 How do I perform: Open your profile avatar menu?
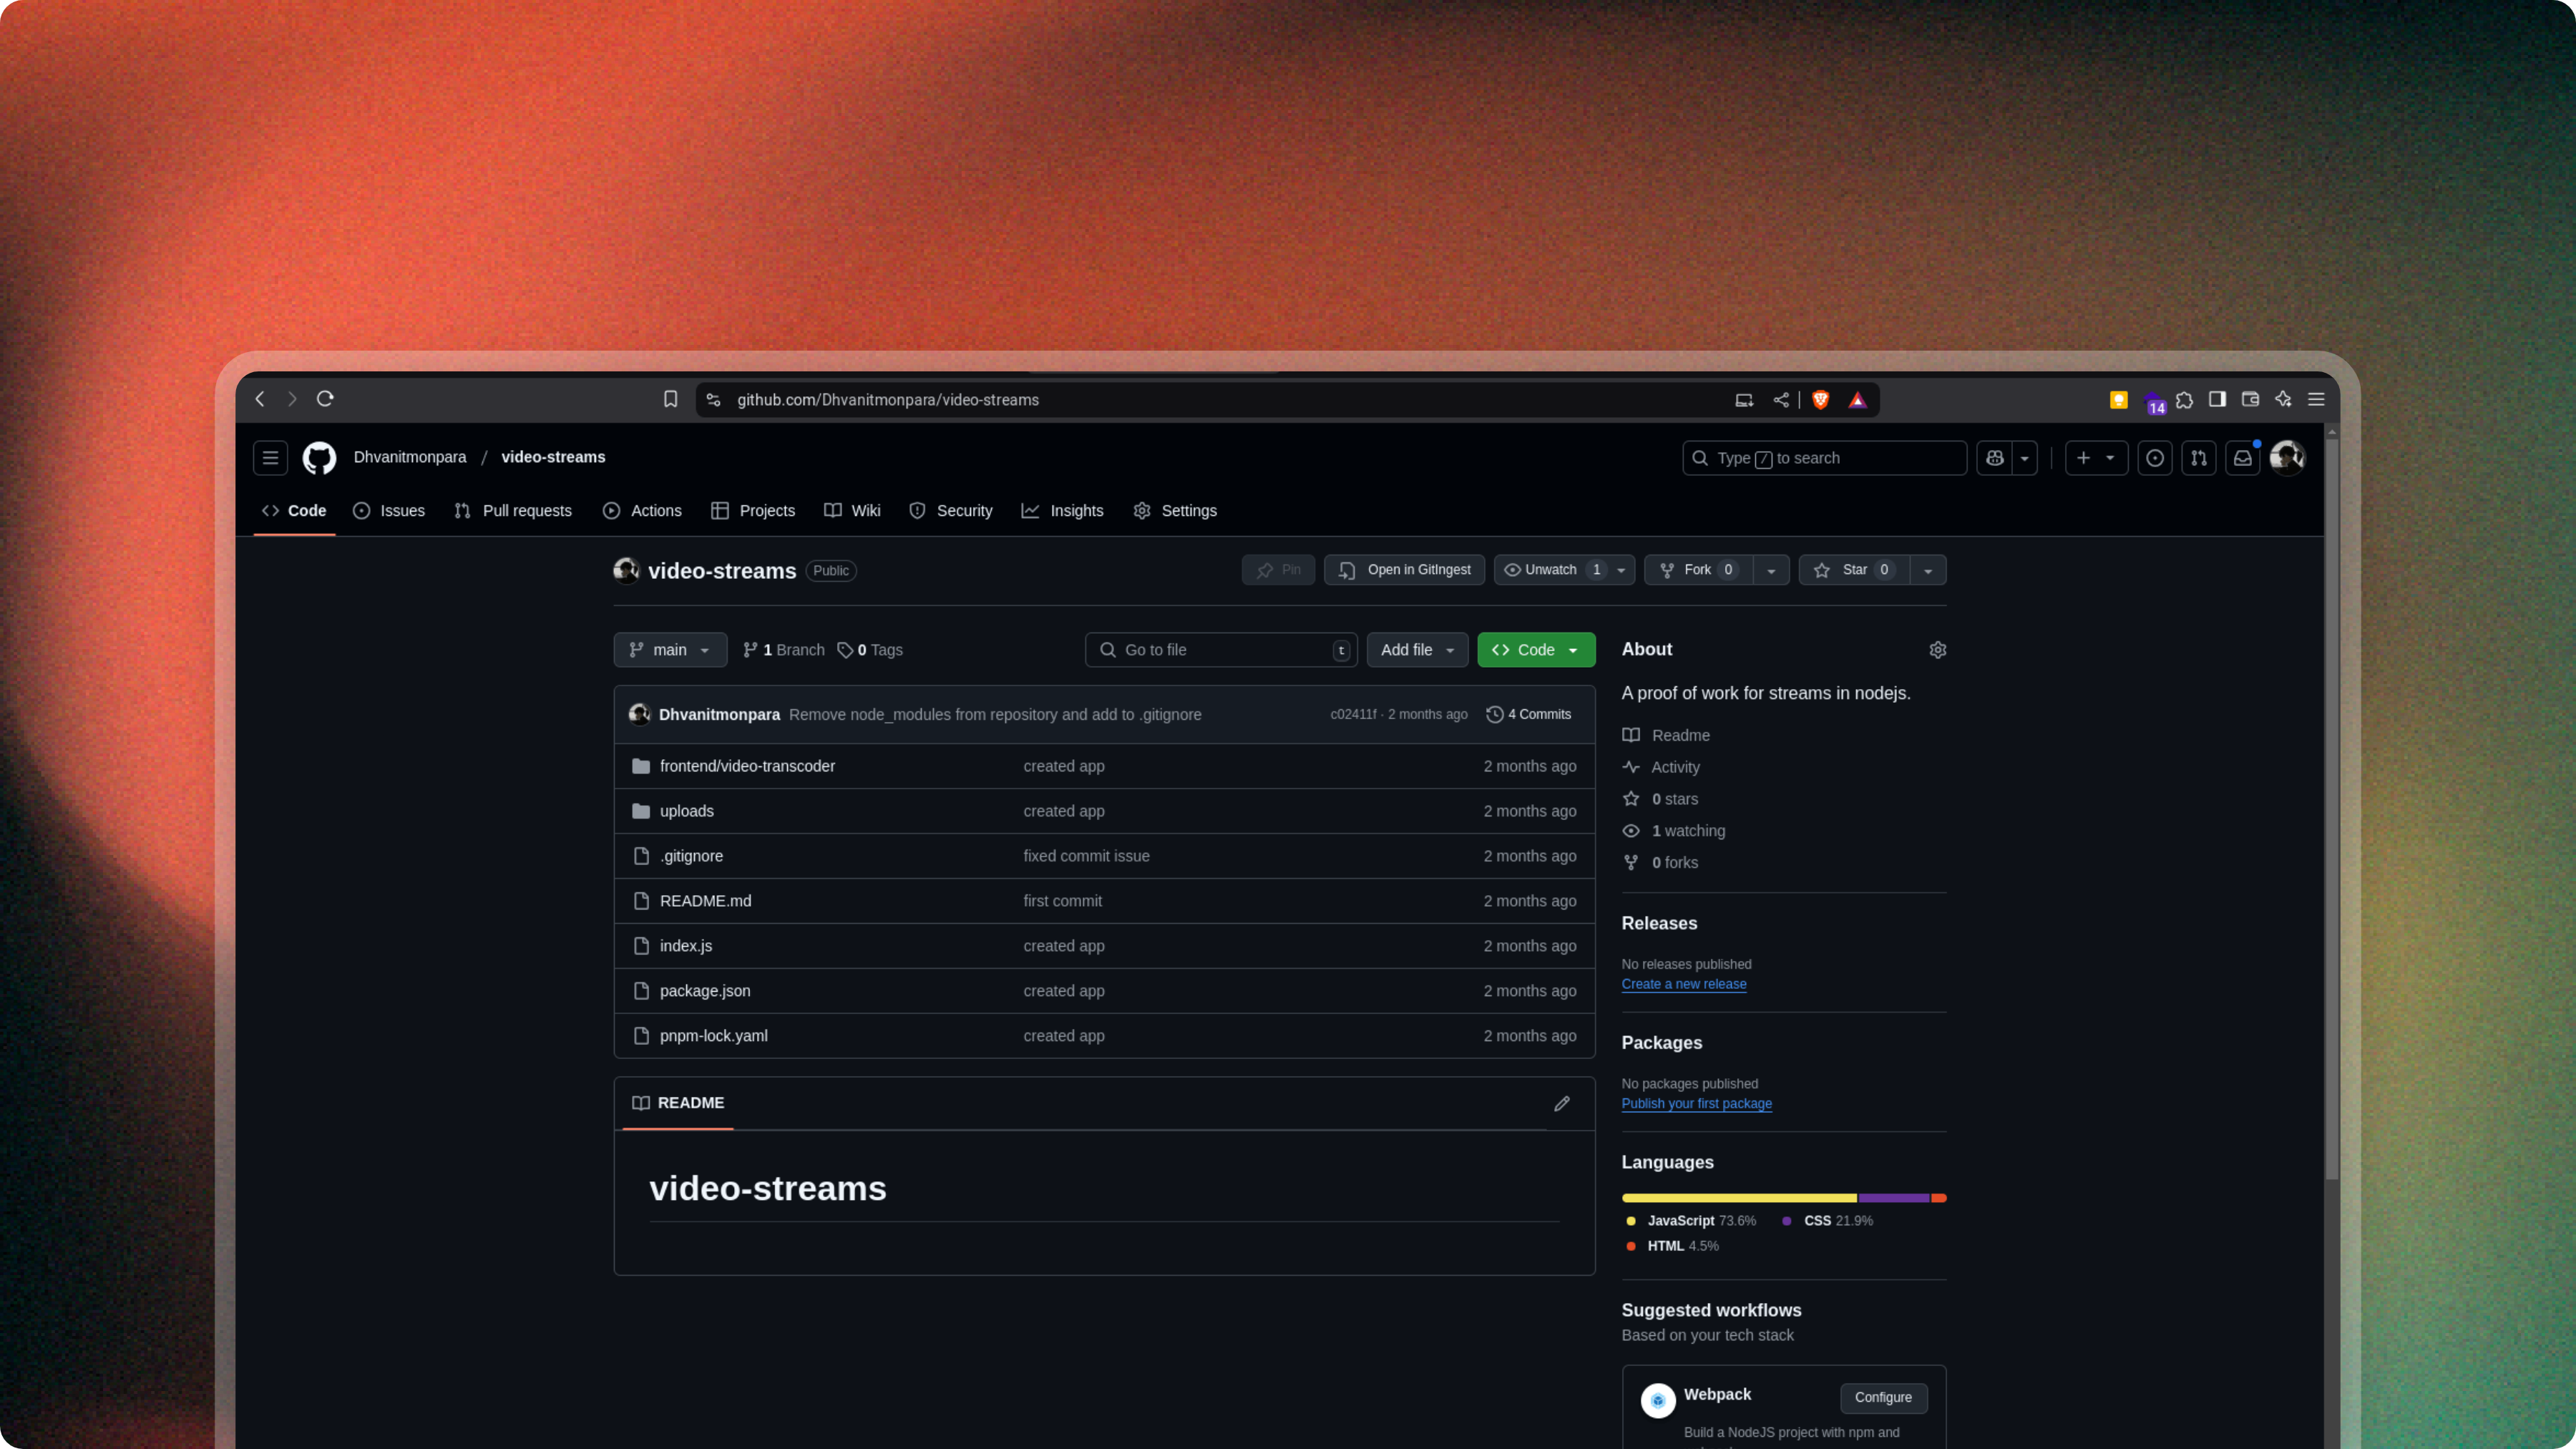click(x=2288, y=457)
